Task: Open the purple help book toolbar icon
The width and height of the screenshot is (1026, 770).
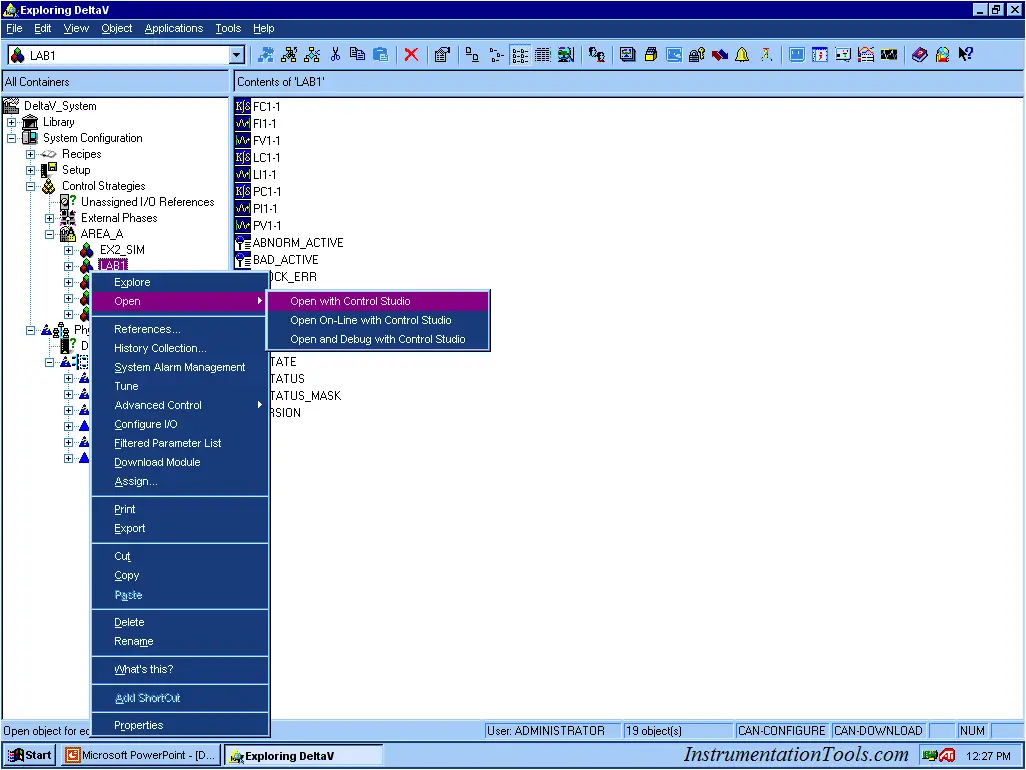Action: coord(919,55)
